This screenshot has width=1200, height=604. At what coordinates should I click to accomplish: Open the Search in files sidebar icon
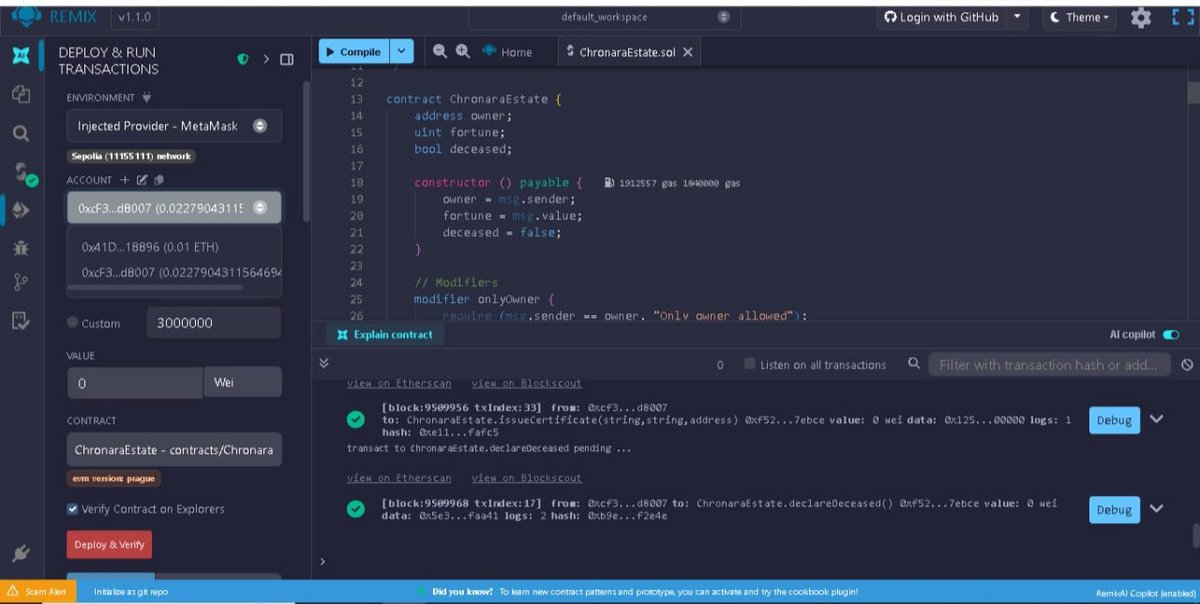(21, 133)
